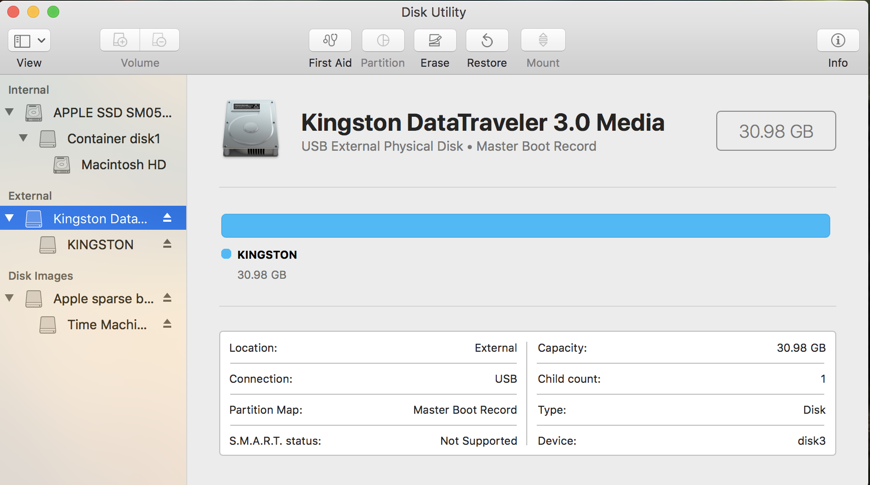The height and width of the screenshot is (485, 870).
Task: Collapse the Container disk1 disclosure triangle
Action: point(23,138)
